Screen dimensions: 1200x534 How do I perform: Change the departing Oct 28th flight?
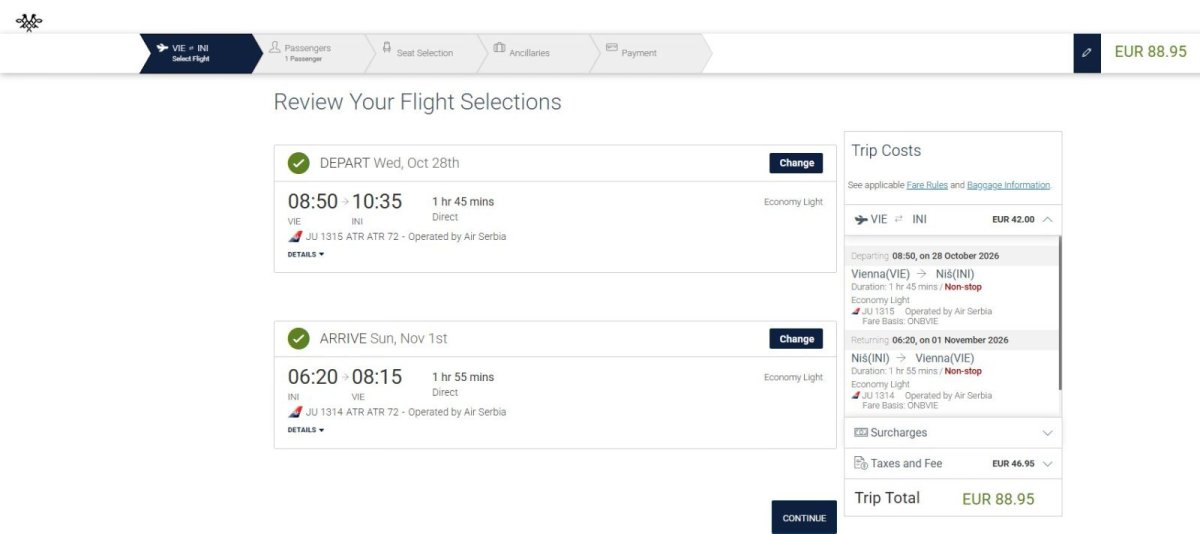[796, 163]
